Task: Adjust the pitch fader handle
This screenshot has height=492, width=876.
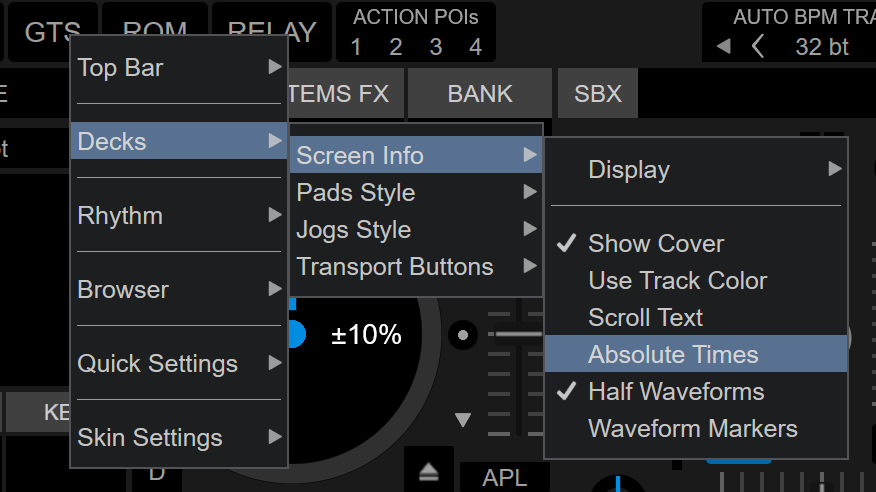Action: [x=519, y=333]
